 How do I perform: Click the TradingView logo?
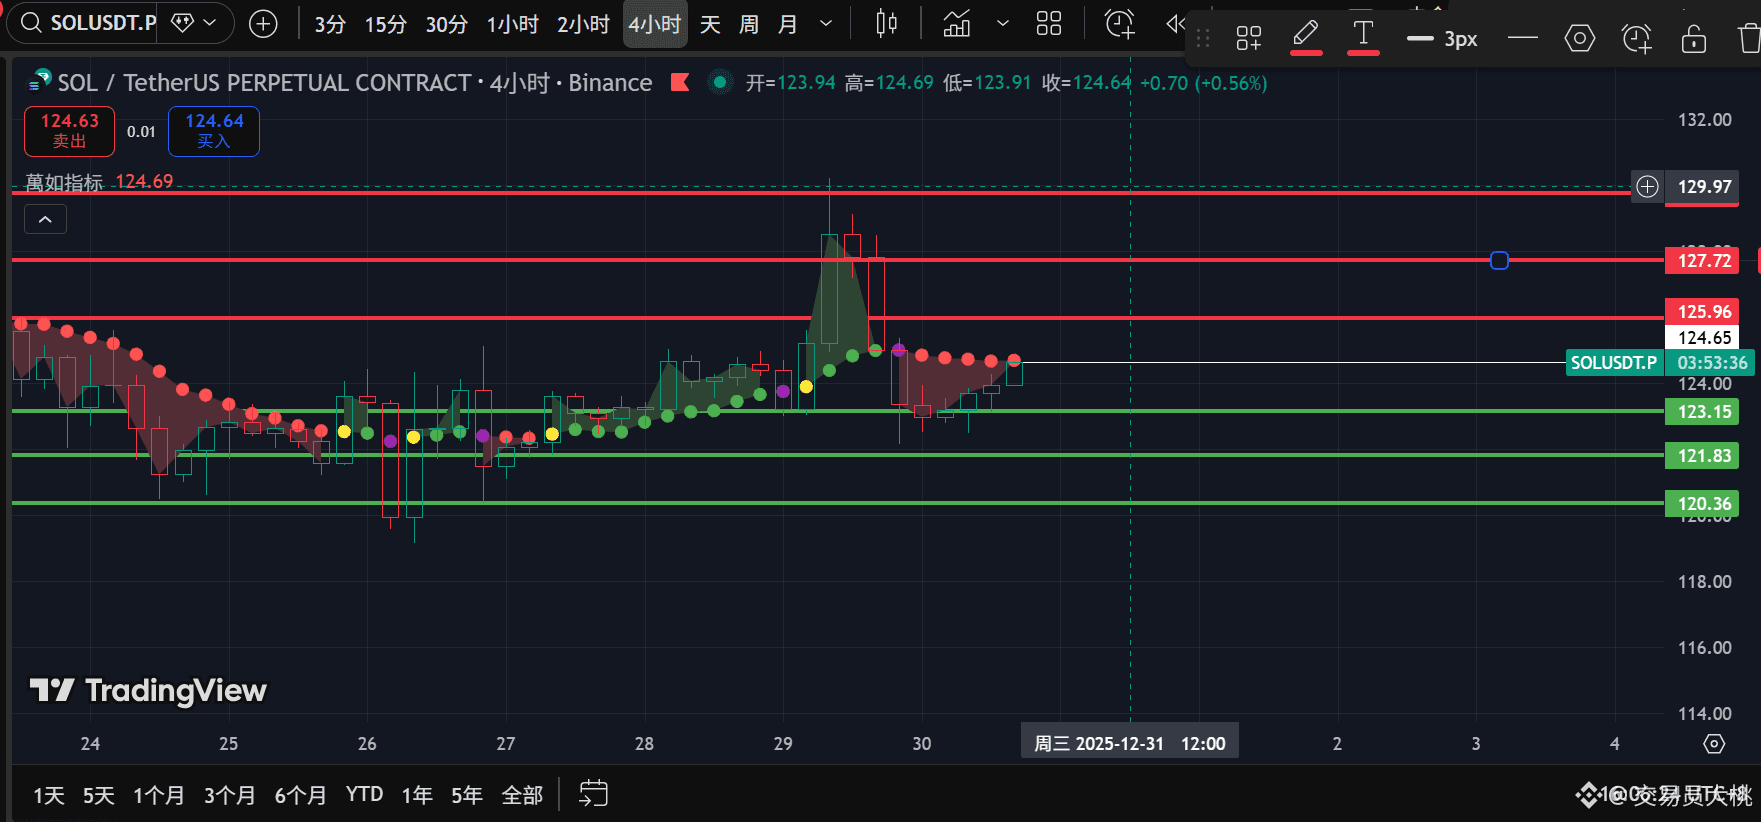coord(148,690)
